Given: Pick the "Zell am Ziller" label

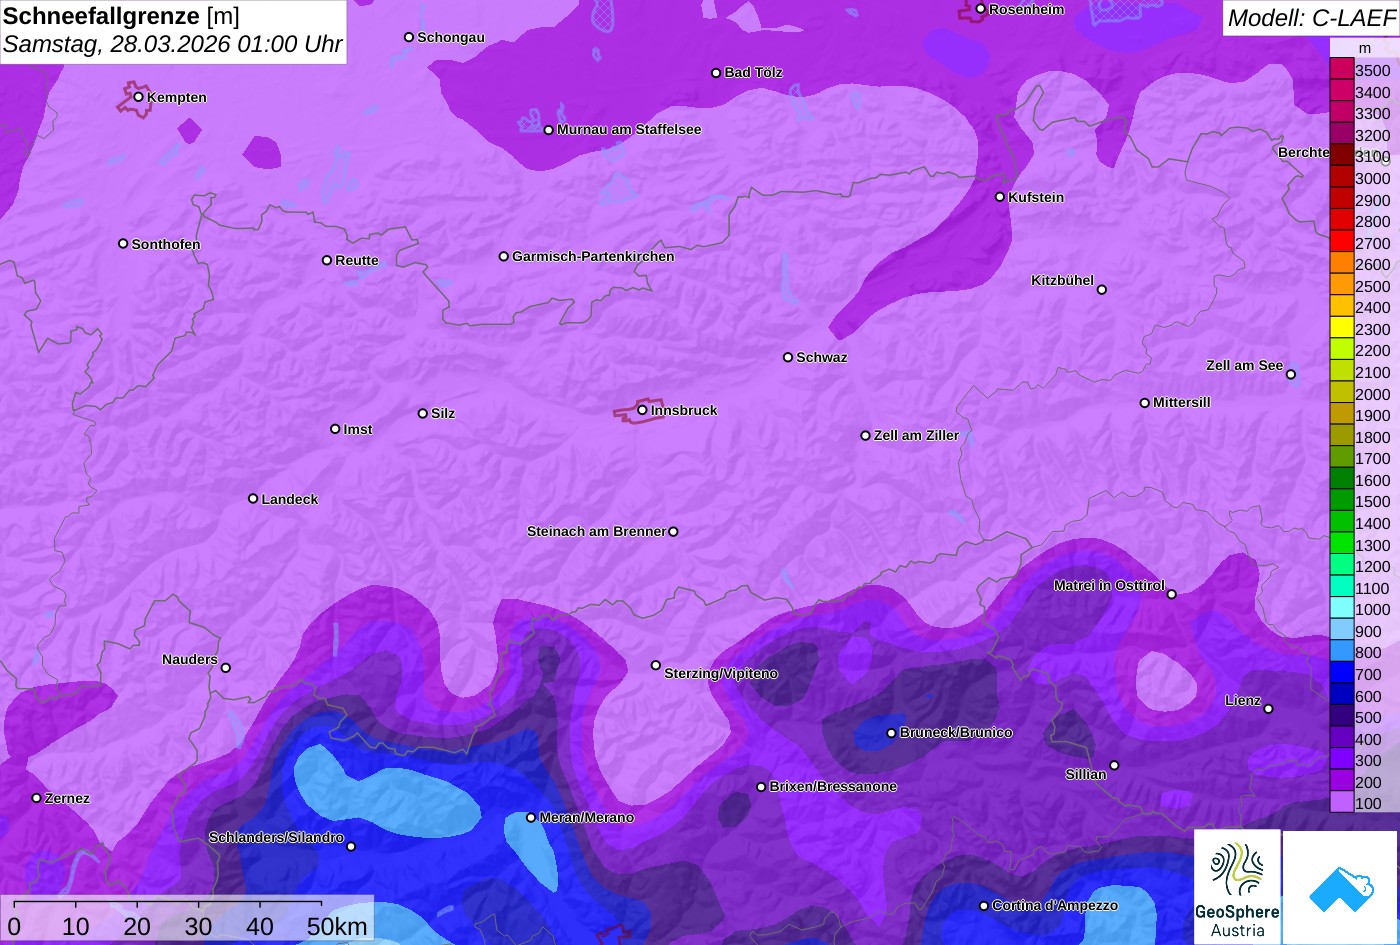Looking at the screenshot, I should tap(916, 435).
